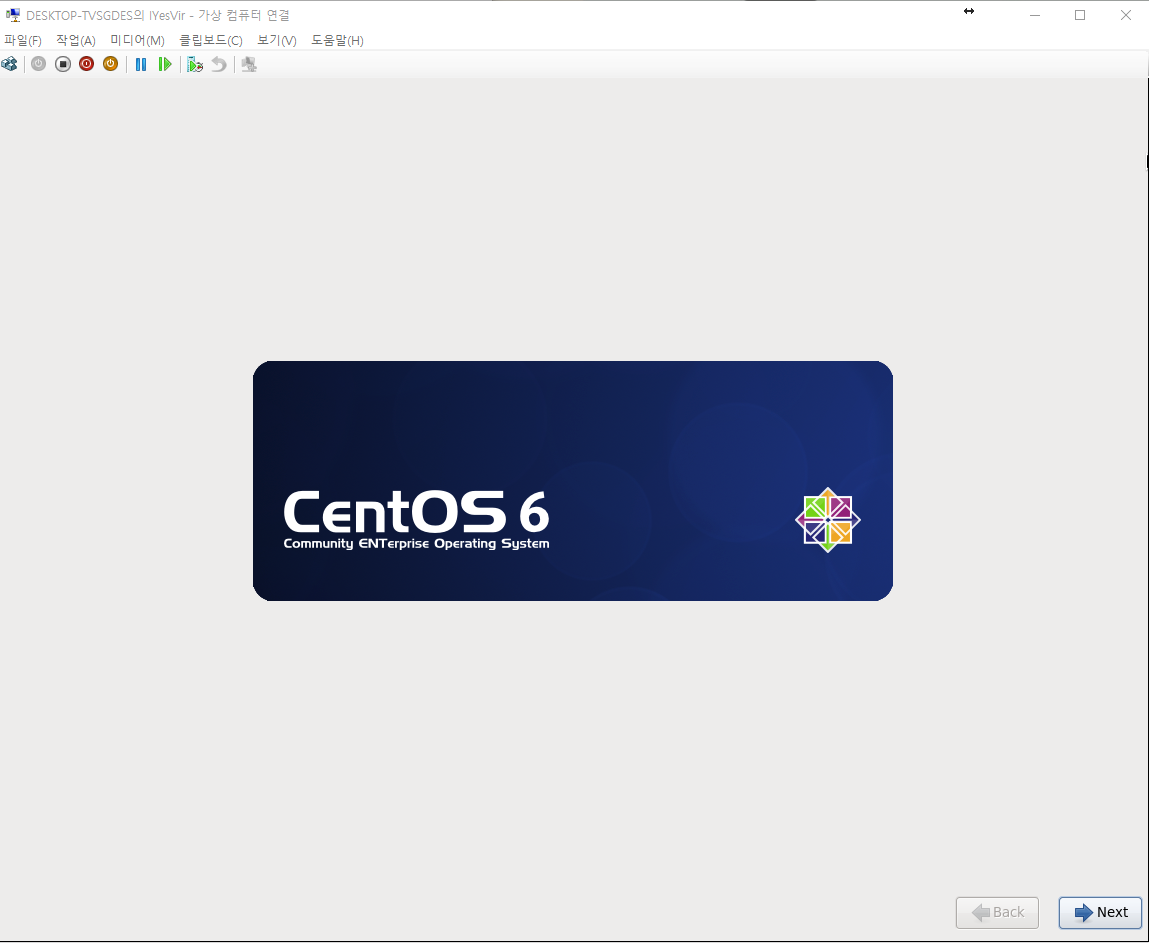
Task: Open the 보기(V) menu
Action: click(277, 40)
